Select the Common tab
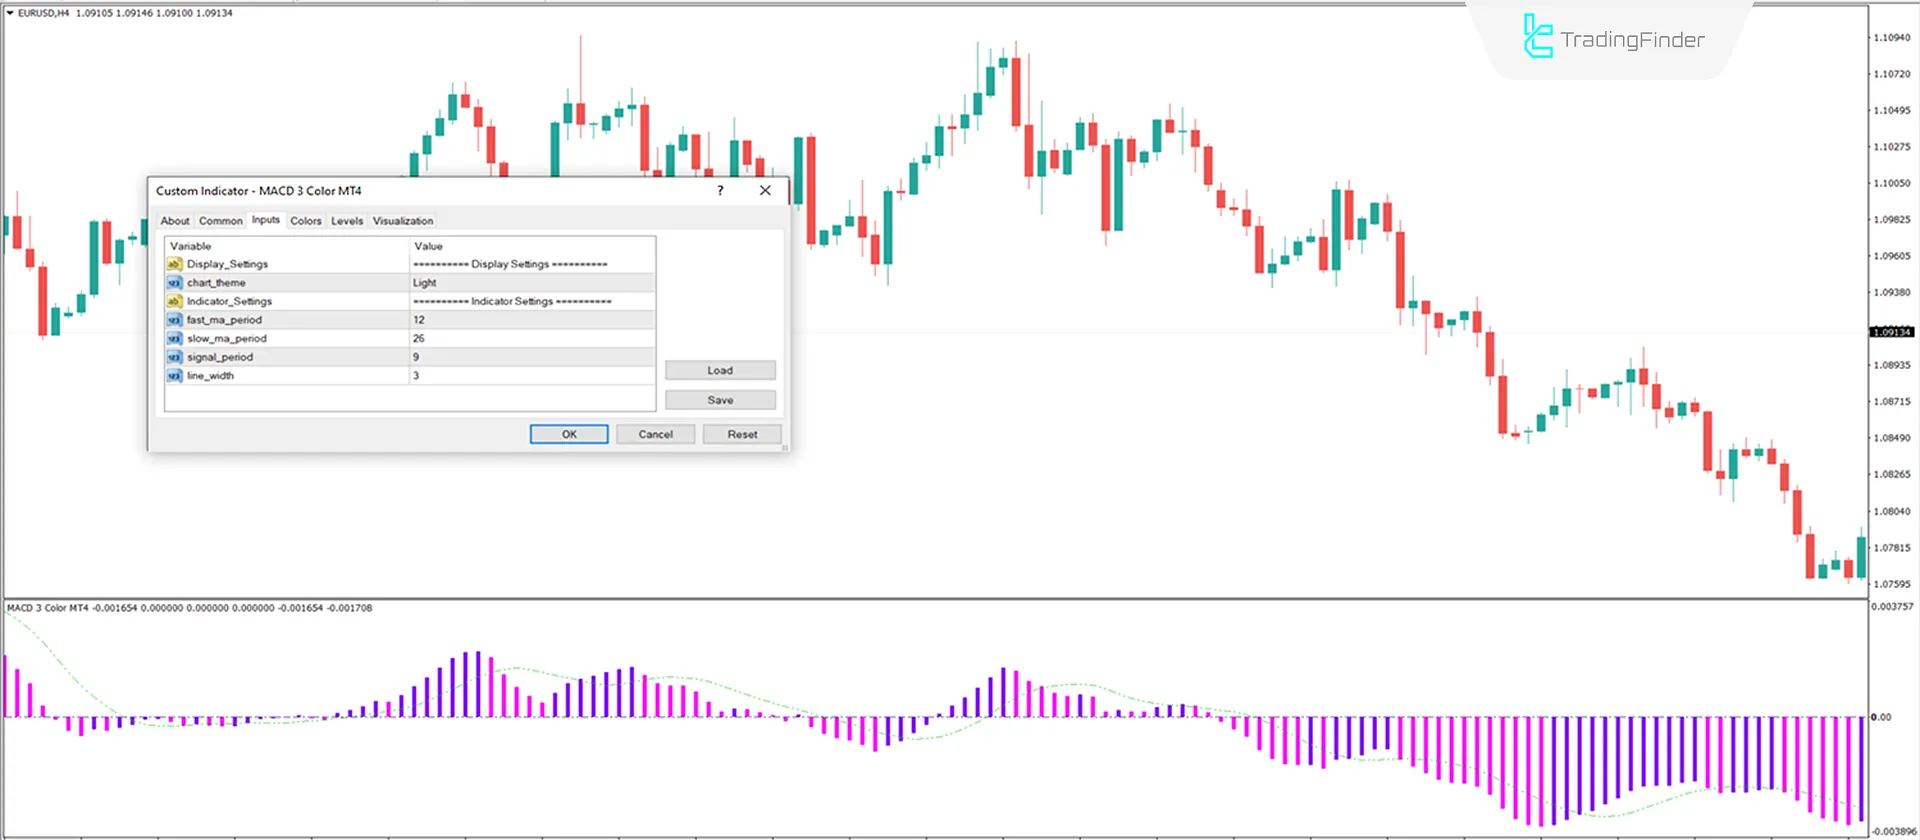 click(220, 221)
